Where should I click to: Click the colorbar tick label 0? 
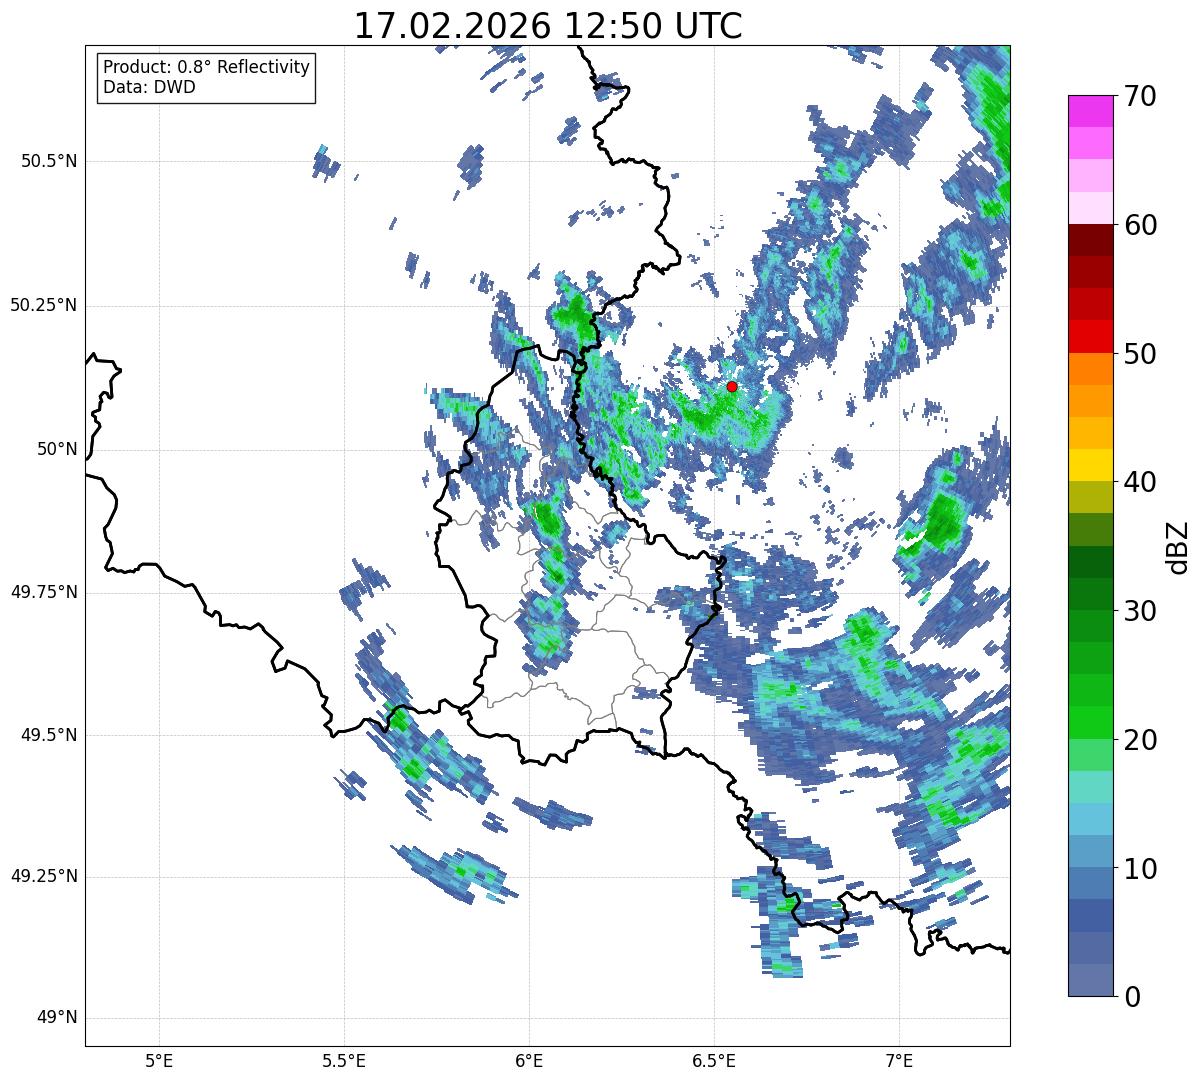pyautogui.click(x=1131, y=996)
